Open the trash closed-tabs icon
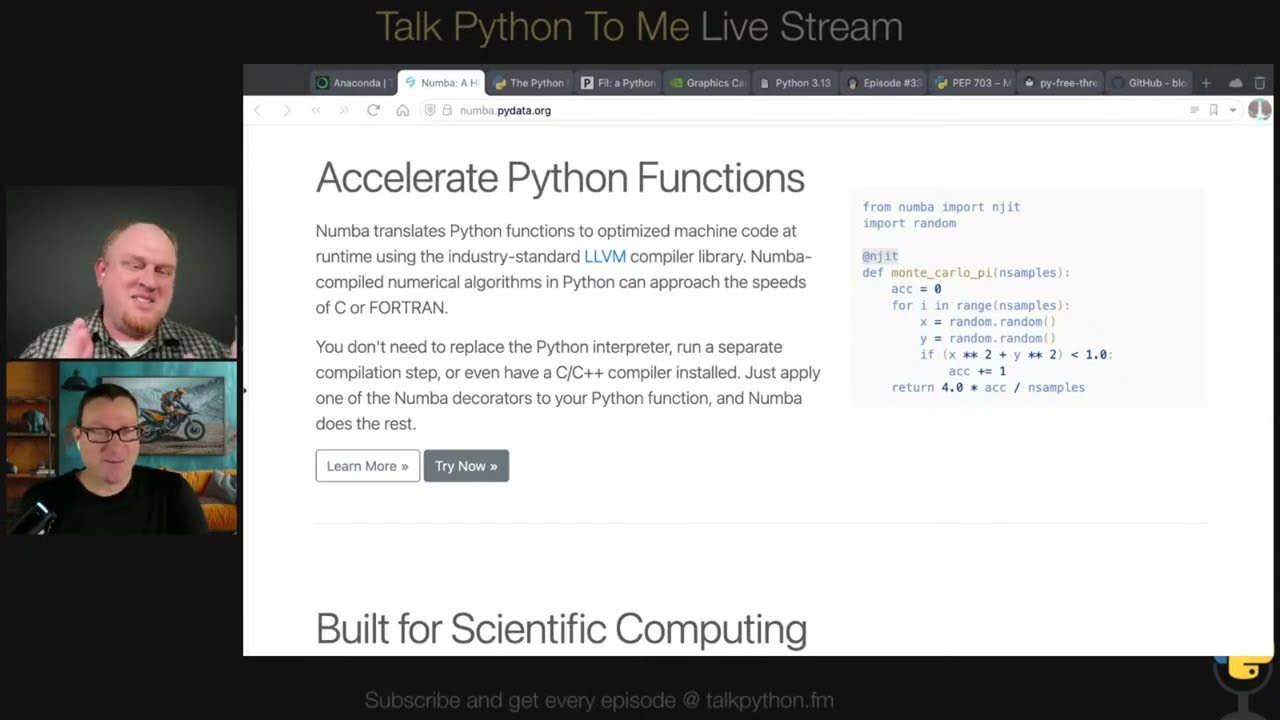The width and height of the screenshot is (1280, 720). click(x=1260, y=83)
